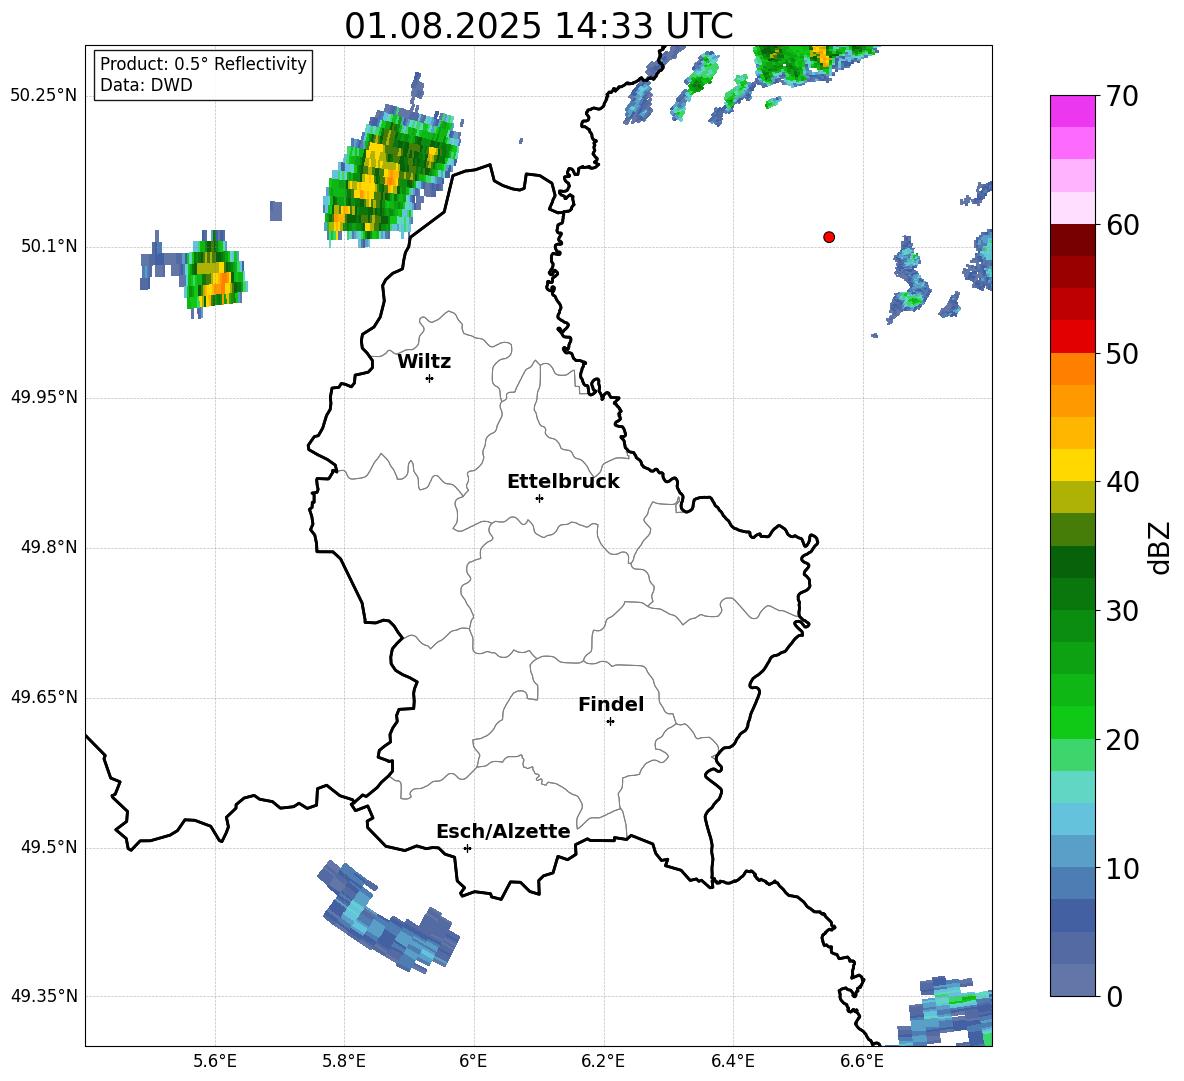The image size is (1184, 1081).
Task: Click the Wiltz city label
Action: pyautogui.click(x=424, y=362)
